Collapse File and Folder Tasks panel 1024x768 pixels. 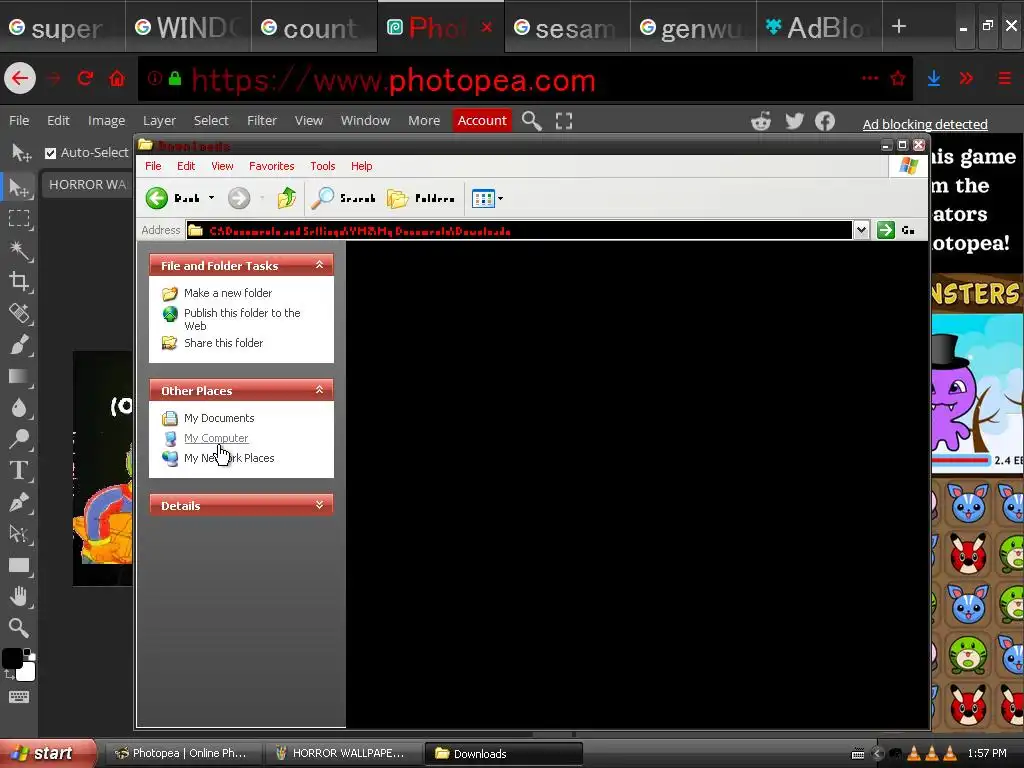coord(319,264)
